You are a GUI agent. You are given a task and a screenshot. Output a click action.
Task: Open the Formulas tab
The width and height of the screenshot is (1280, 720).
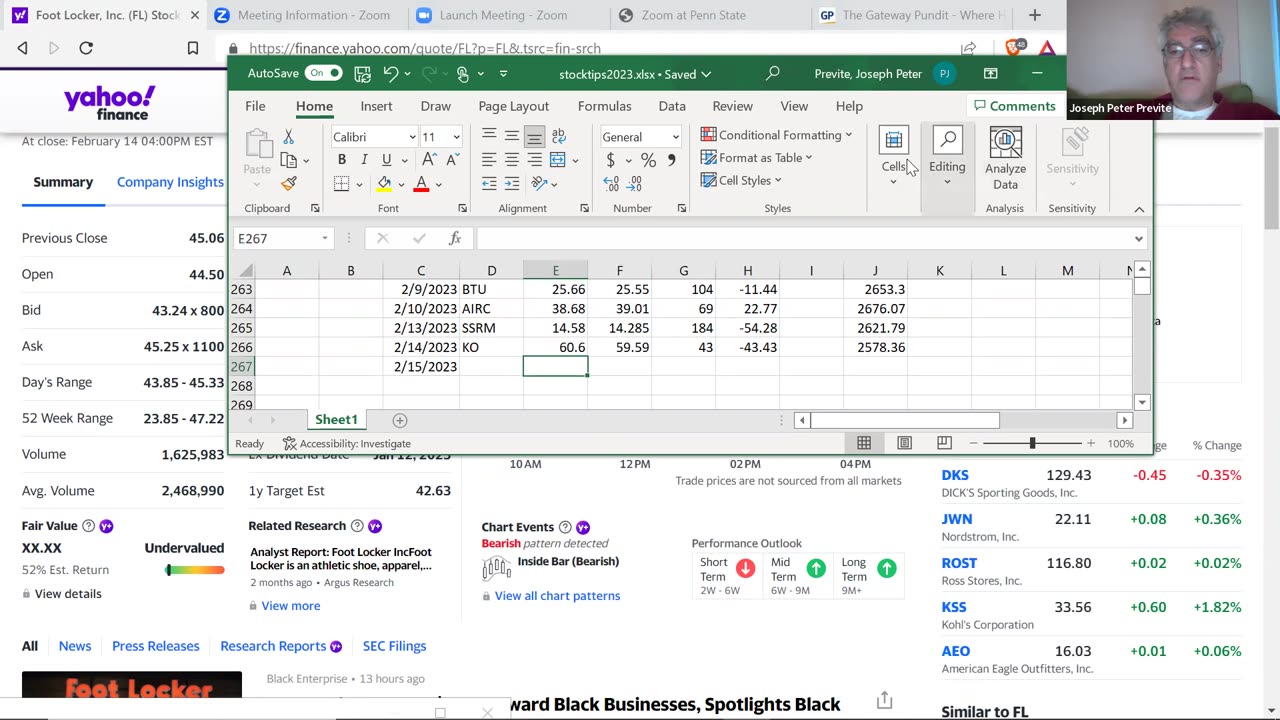point(604,106)
